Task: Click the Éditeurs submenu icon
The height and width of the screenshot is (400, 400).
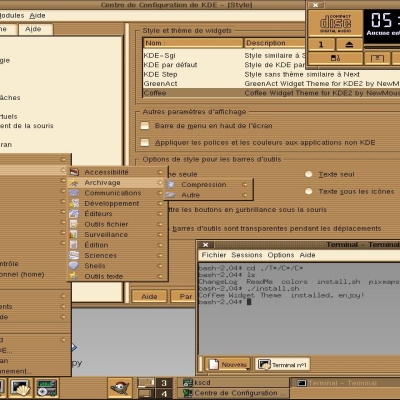Action: point(74,214)
